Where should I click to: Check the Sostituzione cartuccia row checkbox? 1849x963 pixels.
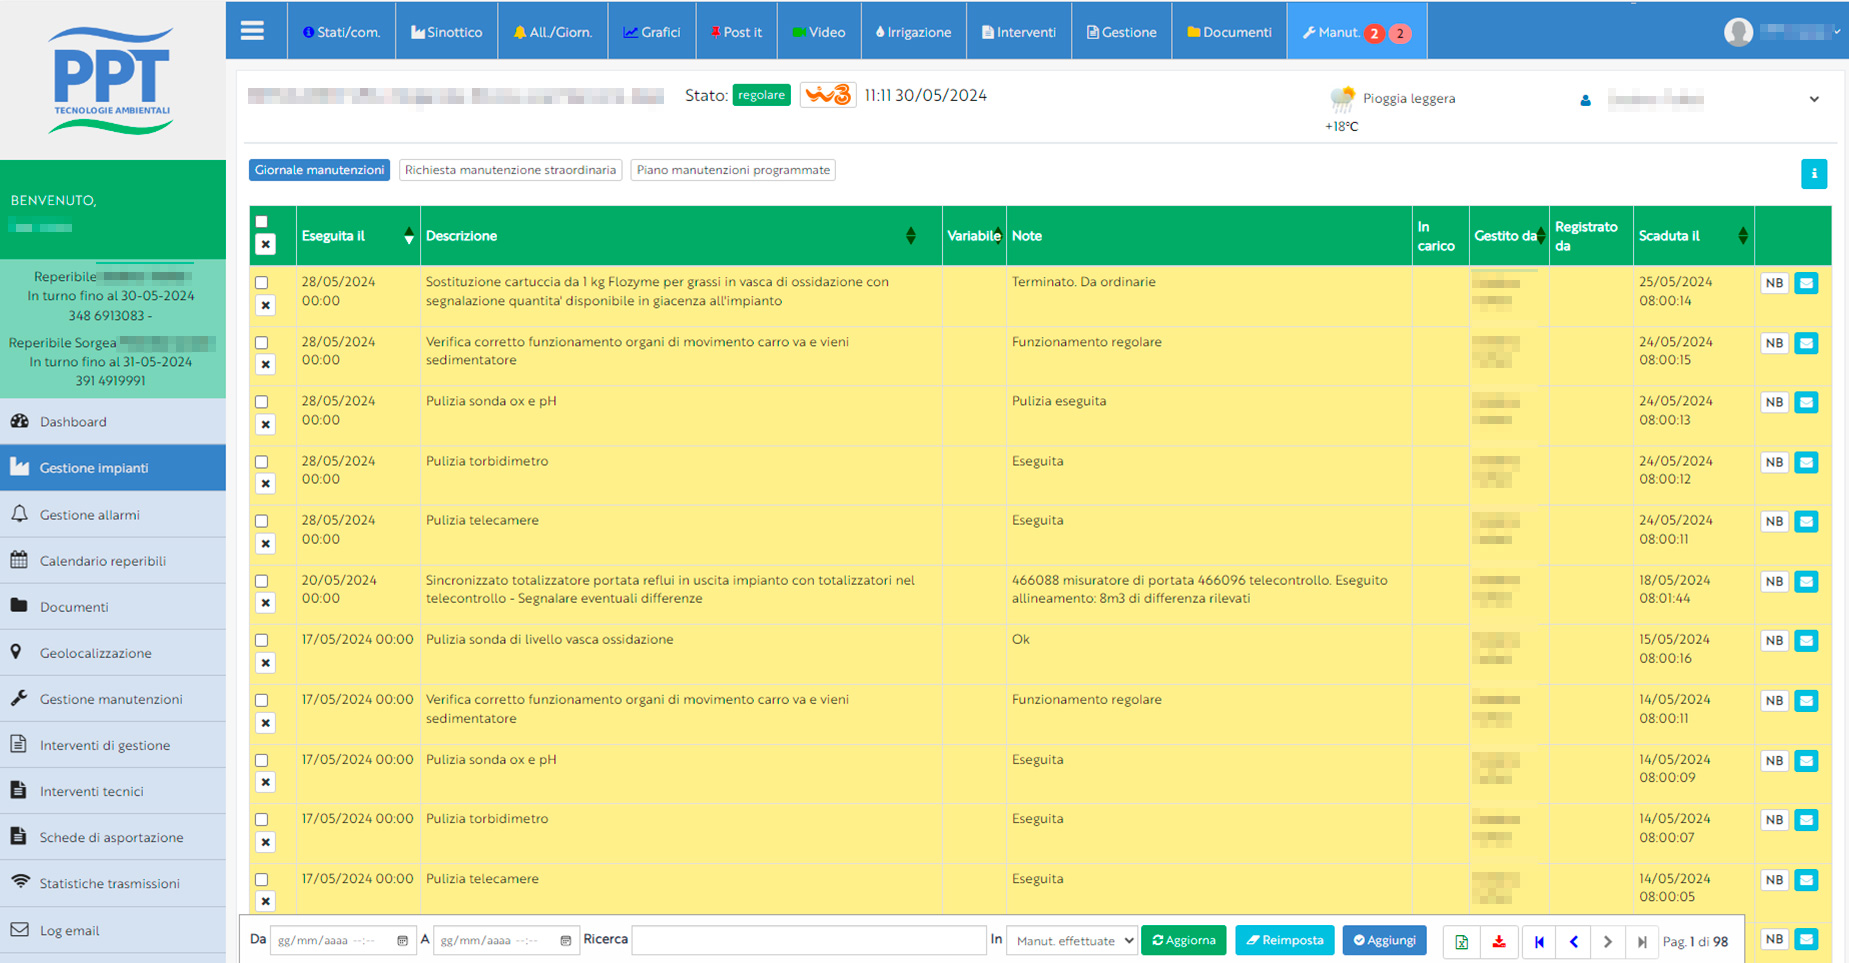(262, 283)
